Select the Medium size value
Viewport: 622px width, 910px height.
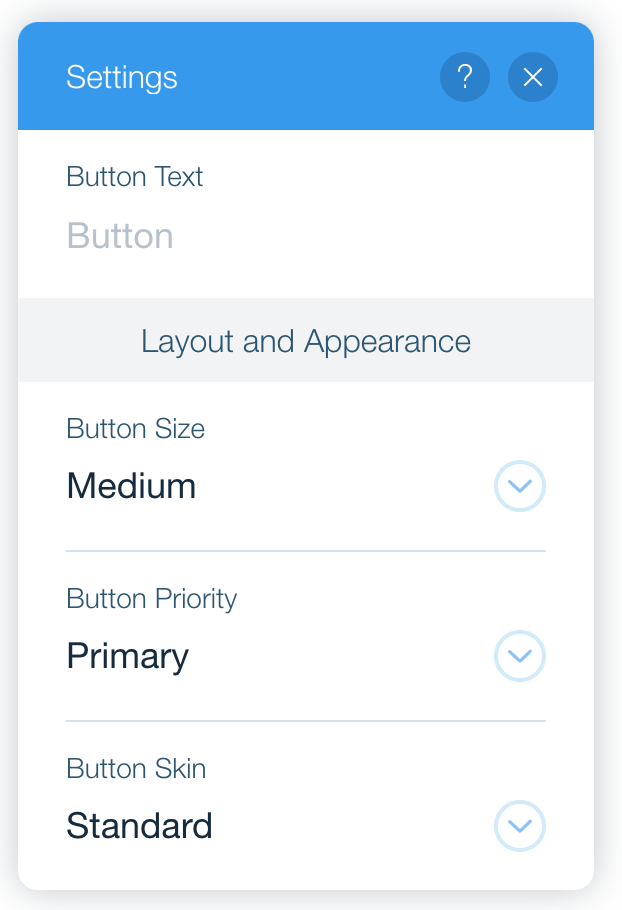pos(131,486)
